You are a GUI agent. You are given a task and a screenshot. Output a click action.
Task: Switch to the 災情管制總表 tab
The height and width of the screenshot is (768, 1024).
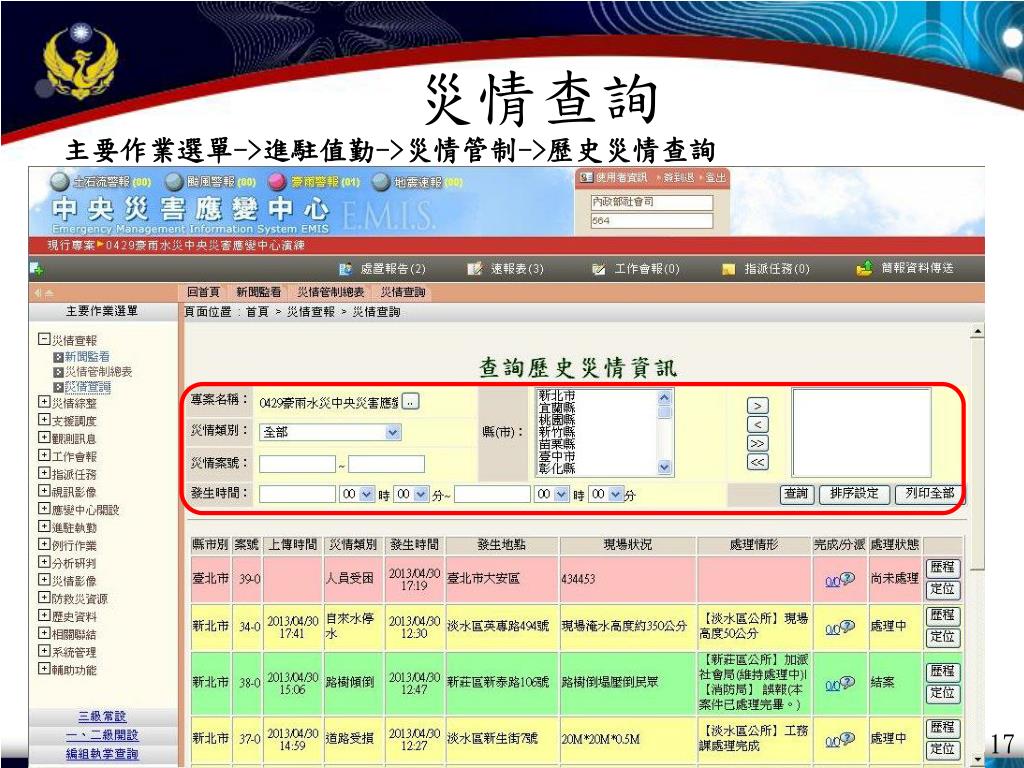(x=330, y=292)
